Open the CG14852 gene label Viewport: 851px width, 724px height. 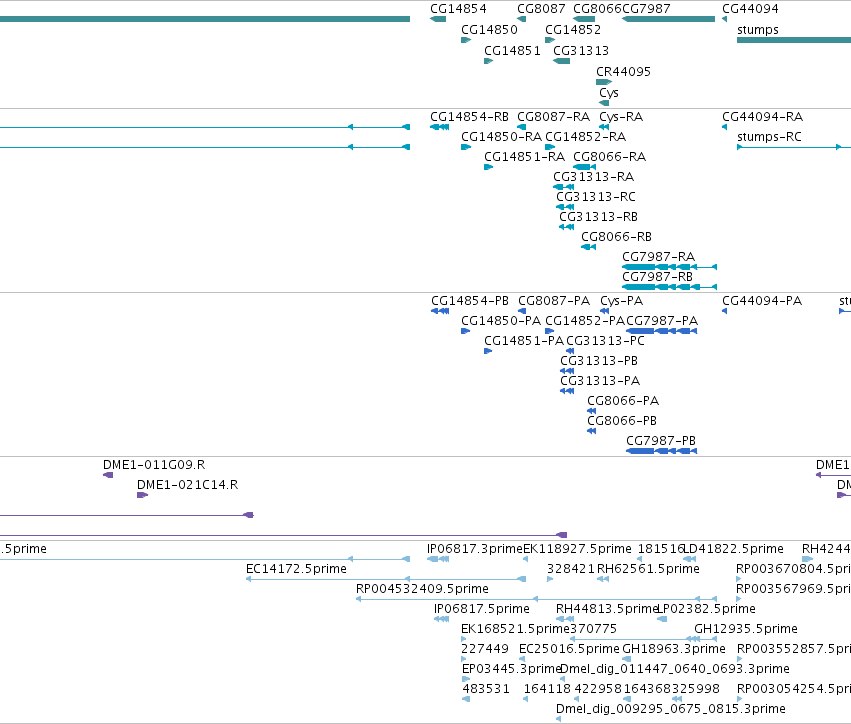573,30
